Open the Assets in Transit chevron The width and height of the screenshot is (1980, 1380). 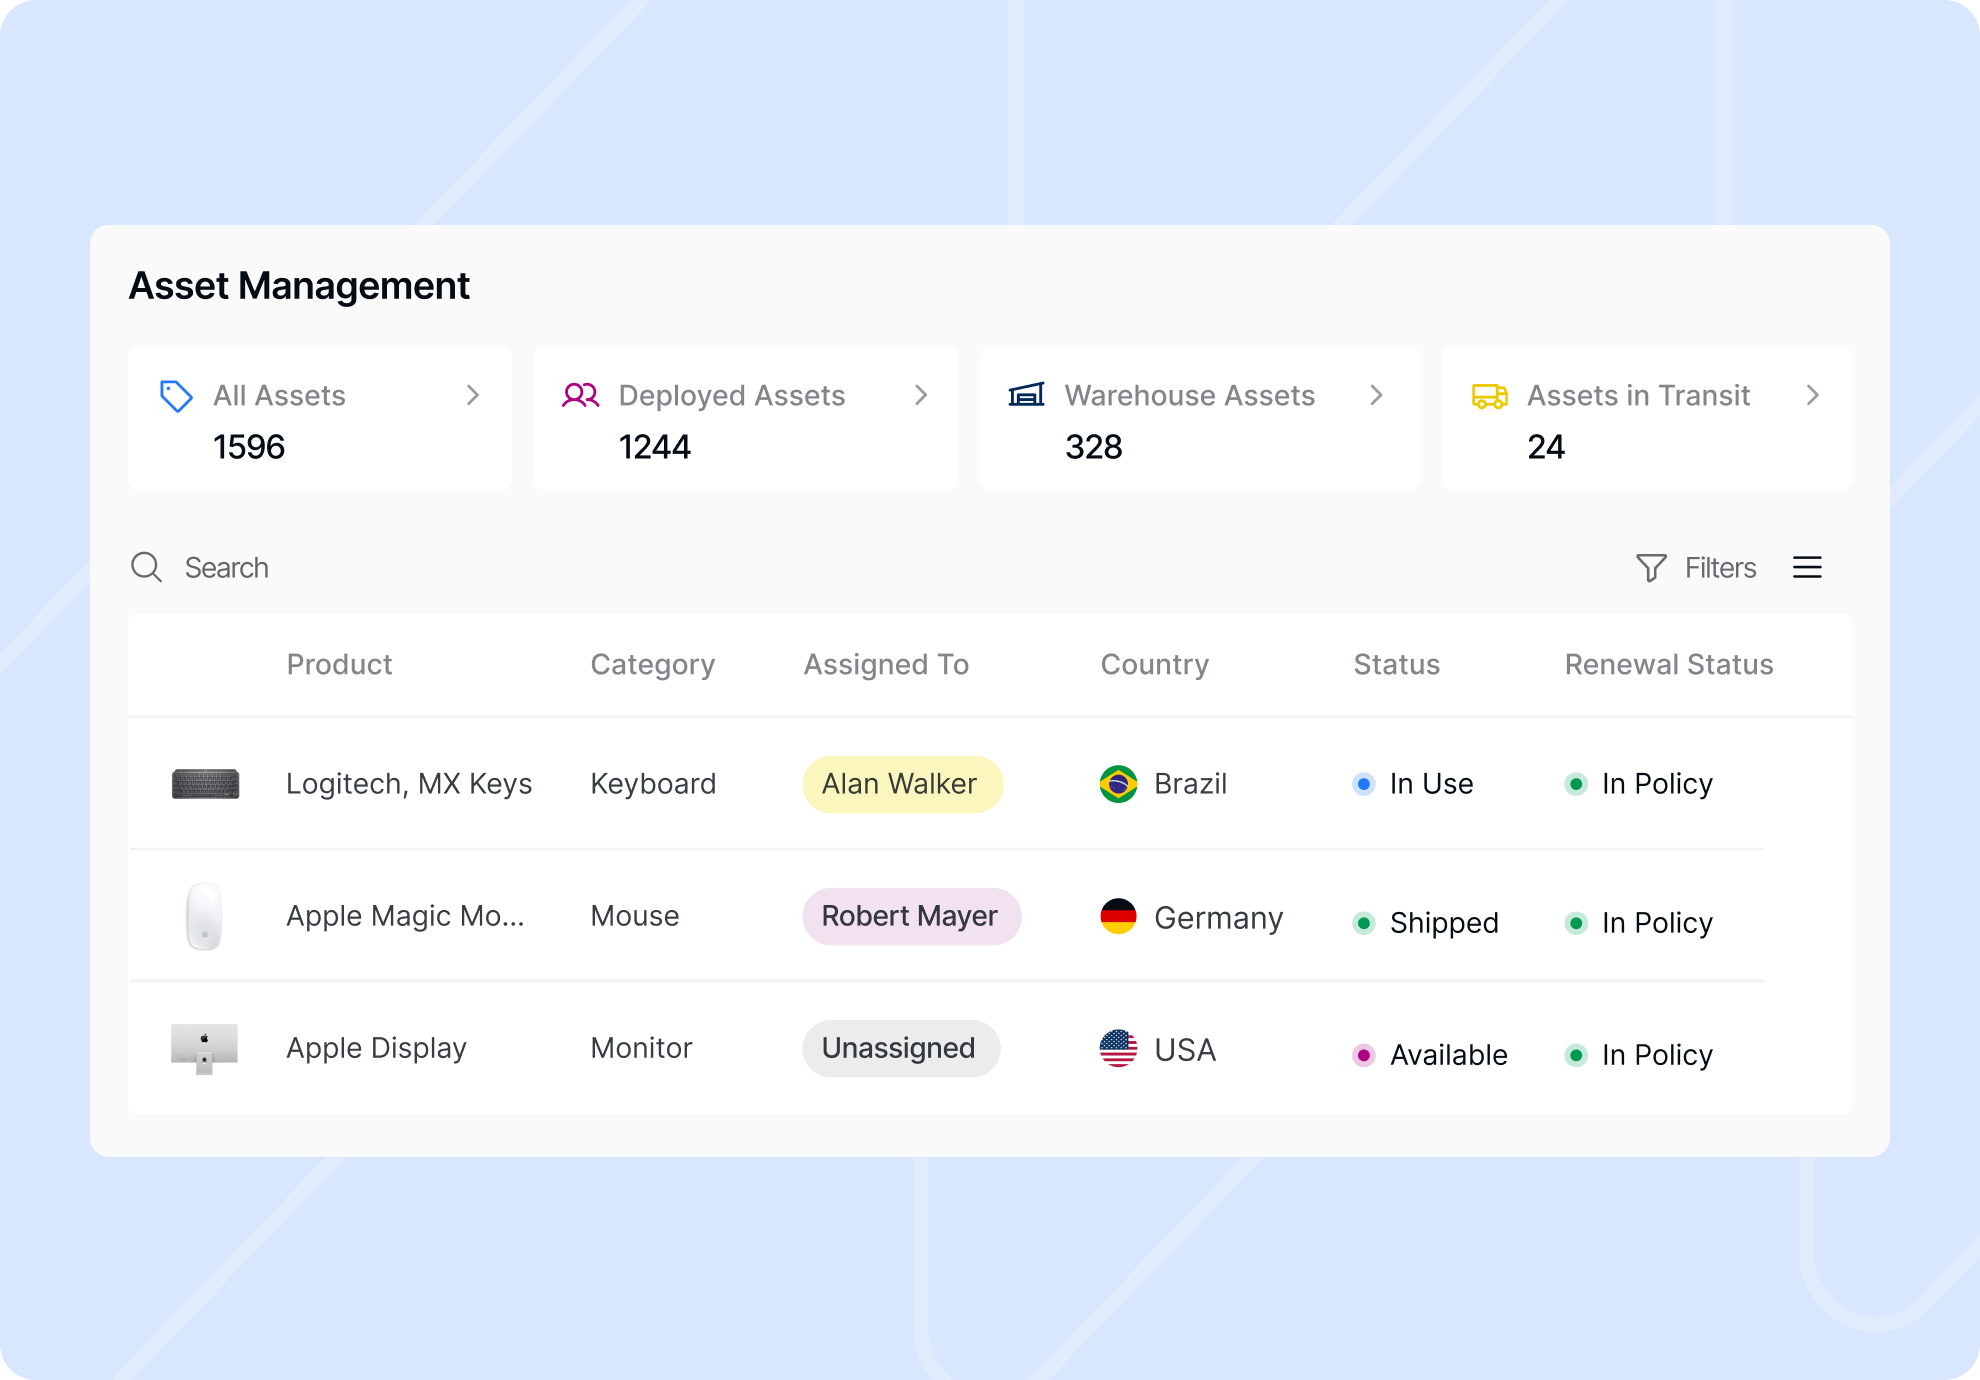[x=1812, y=395]
